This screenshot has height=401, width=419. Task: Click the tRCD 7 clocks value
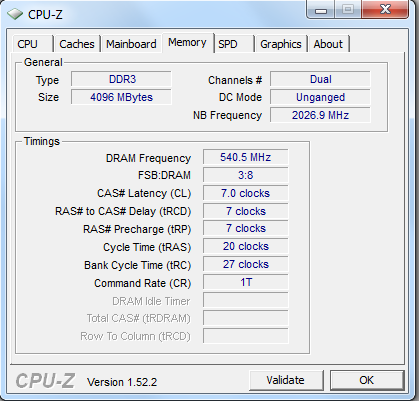click(246, 211)
